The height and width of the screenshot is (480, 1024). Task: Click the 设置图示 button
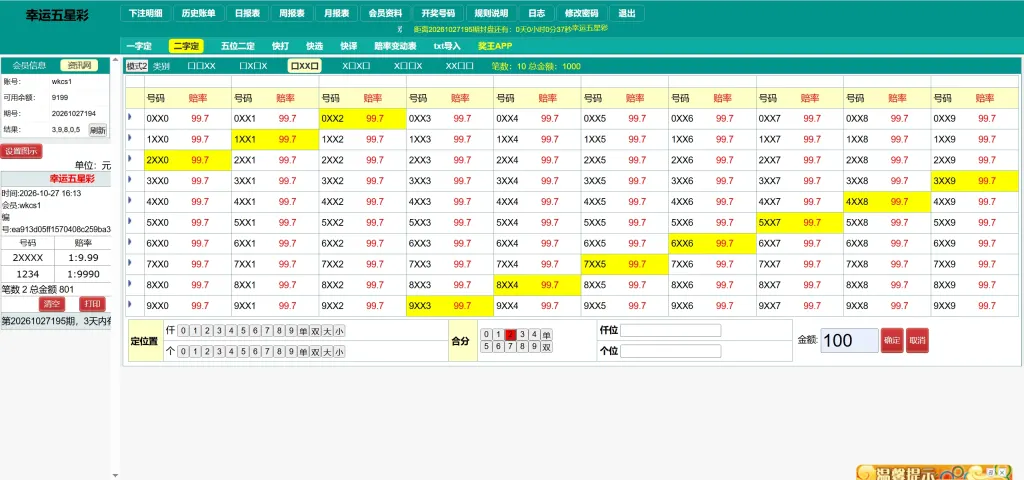click(x=22, y=151)
